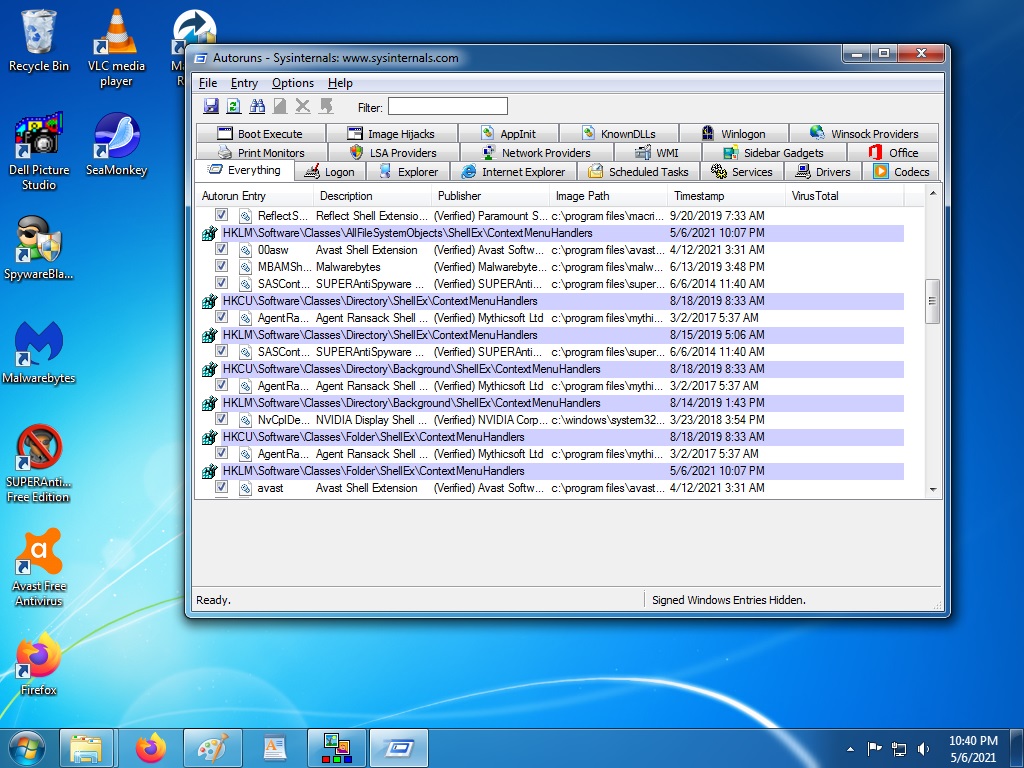1024x768 pixels.
Task: Uncheck the MBAMSh... Malwarebytes entry checkbox
Action: [221, 266]
